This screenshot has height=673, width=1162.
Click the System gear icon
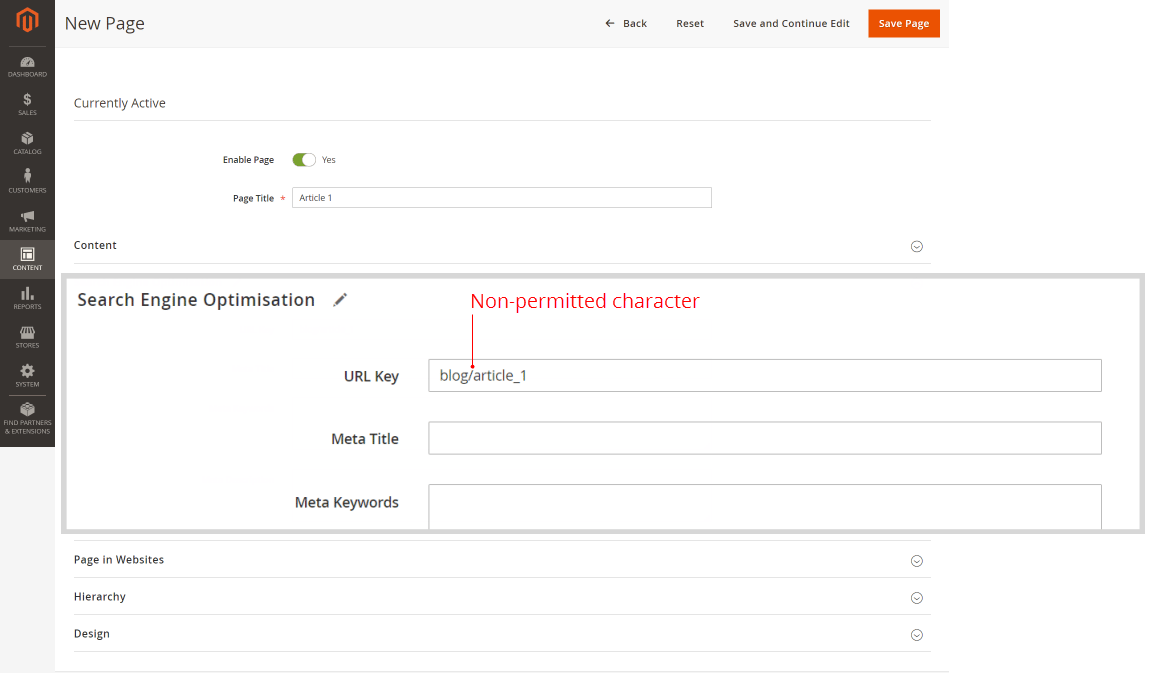pyautogui.click(x=27, y=372)
